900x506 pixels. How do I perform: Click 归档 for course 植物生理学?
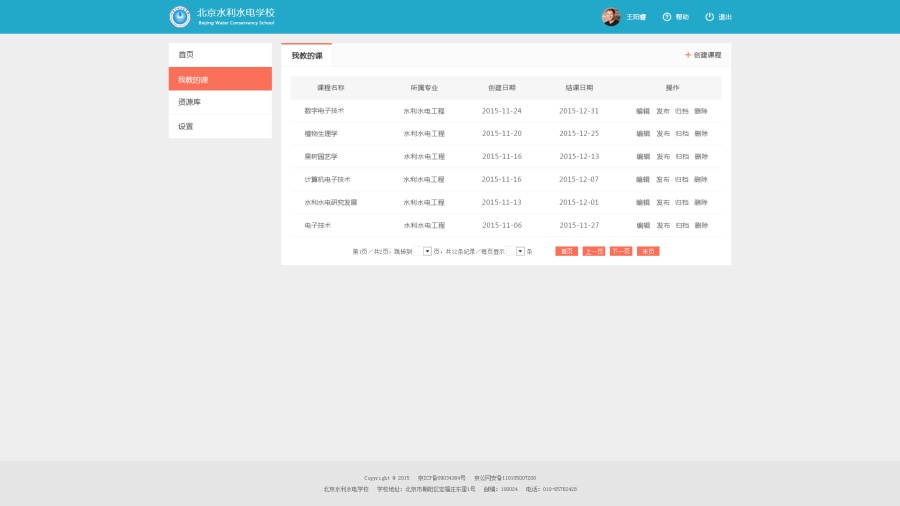pyautogui.click(x=682, y=133)
